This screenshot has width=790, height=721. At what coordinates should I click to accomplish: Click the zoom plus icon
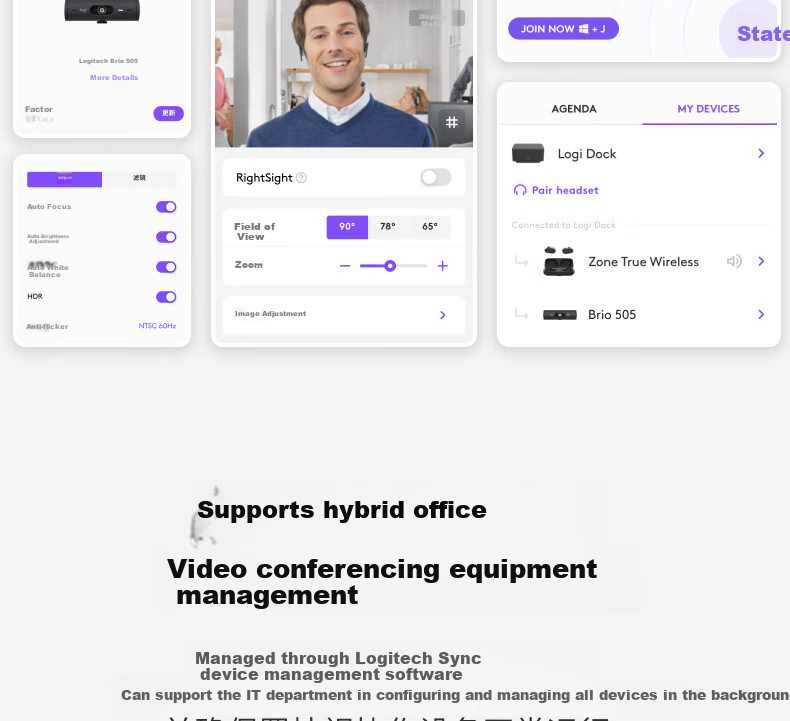pyautogui.click(x=442, y=266)
